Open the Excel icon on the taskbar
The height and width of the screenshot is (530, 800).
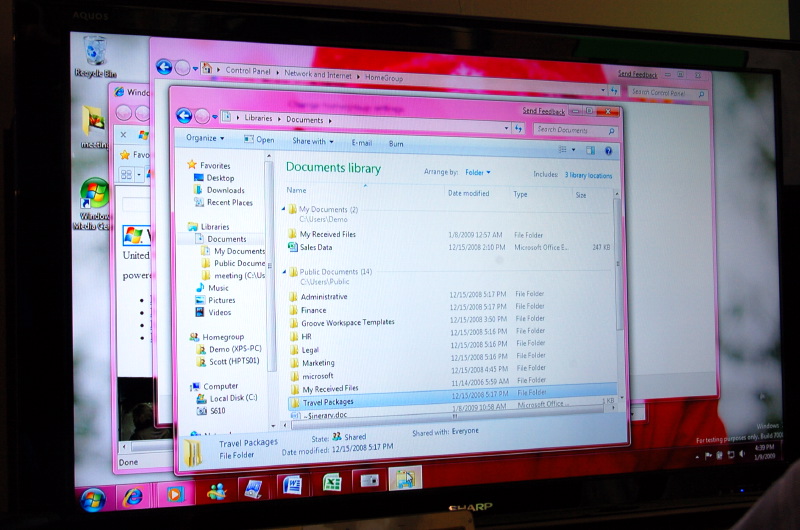tap(332, 484)
